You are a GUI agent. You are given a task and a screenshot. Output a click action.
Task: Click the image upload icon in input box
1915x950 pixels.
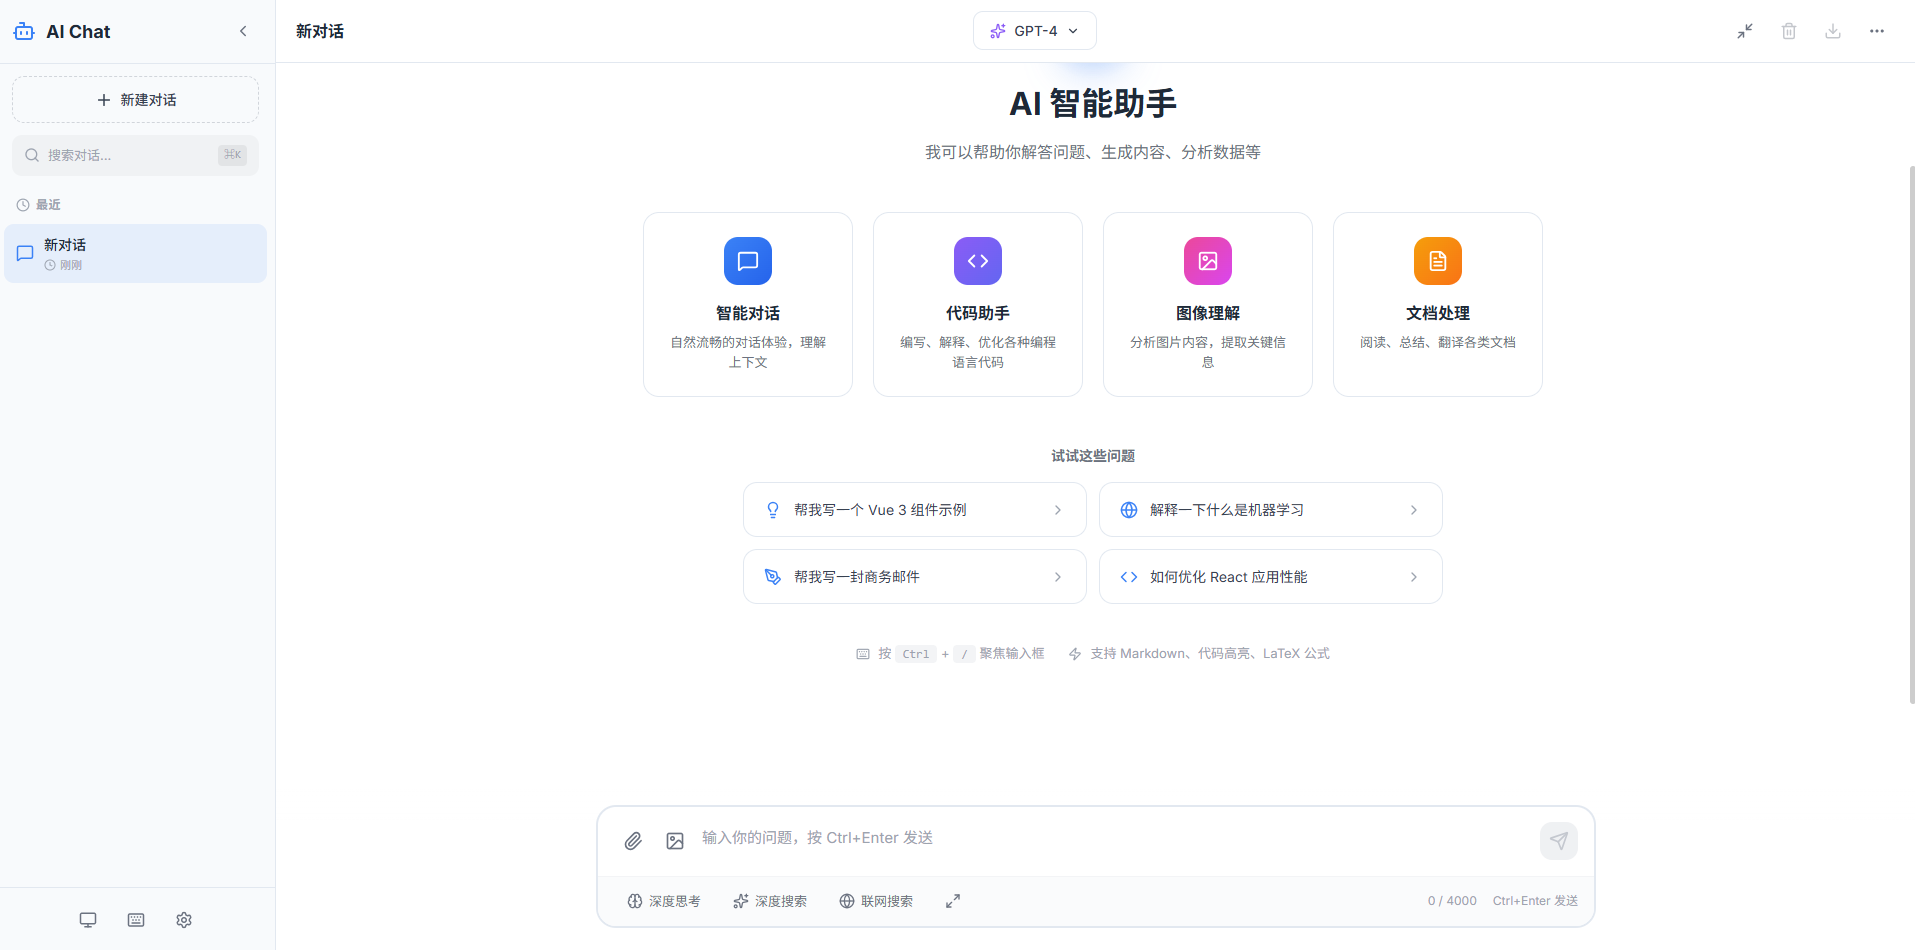point(675,841)
